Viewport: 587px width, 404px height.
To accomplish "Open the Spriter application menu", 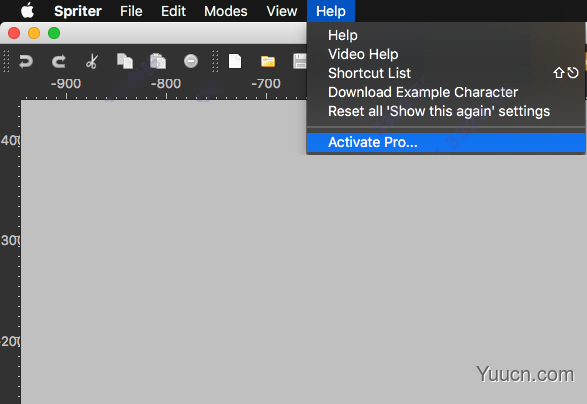I will click(x=78, y=11).
